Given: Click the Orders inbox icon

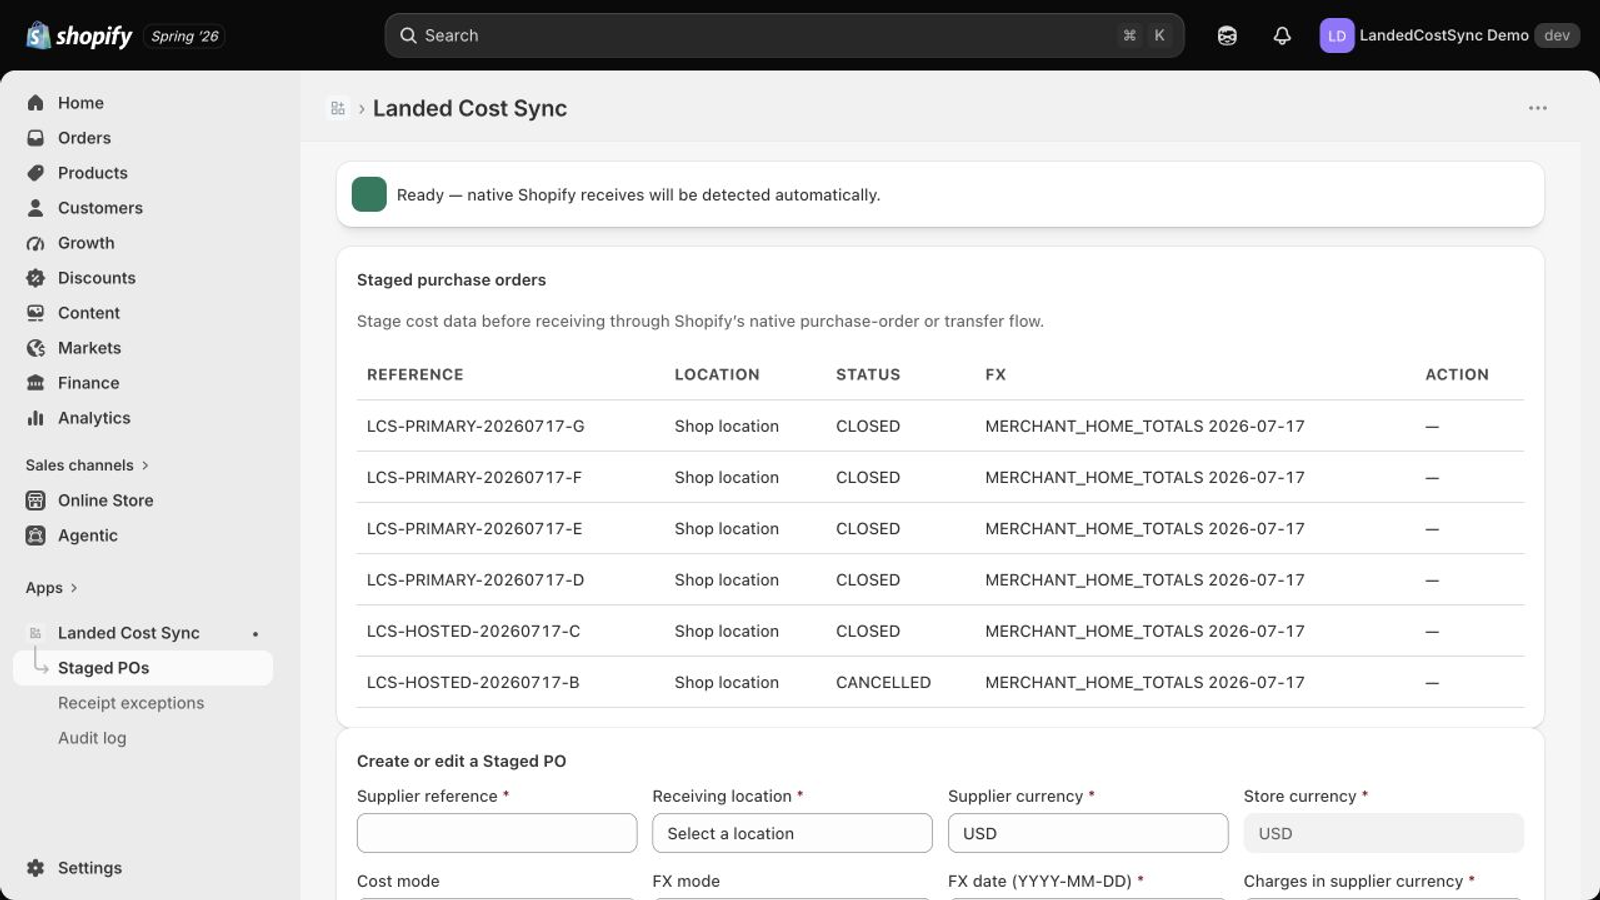Looking at the screenshot, I should (x=36, y=138).
